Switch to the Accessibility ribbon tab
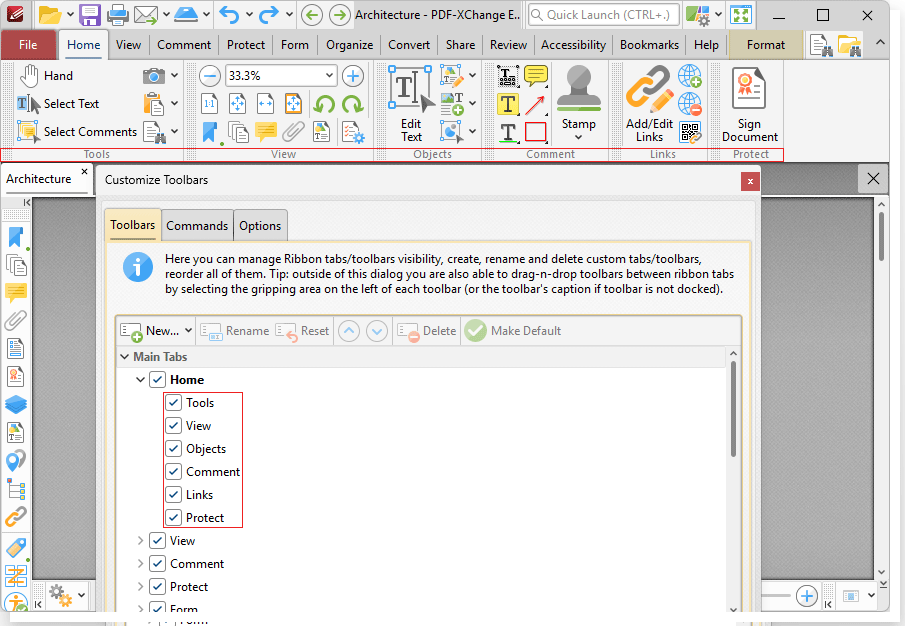Image resolution: width=905 pixels, height=626 pixels. click(573, 45)
